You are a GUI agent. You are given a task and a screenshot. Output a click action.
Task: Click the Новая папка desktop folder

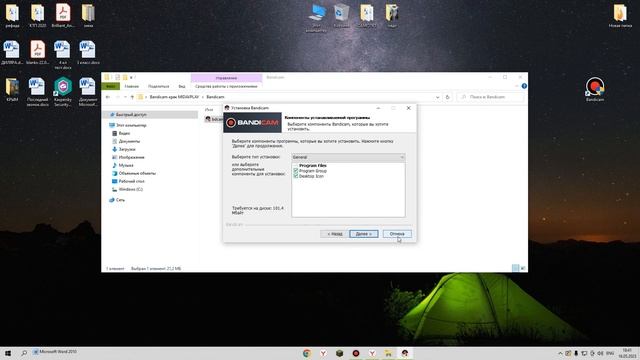[x=620, y=16]
